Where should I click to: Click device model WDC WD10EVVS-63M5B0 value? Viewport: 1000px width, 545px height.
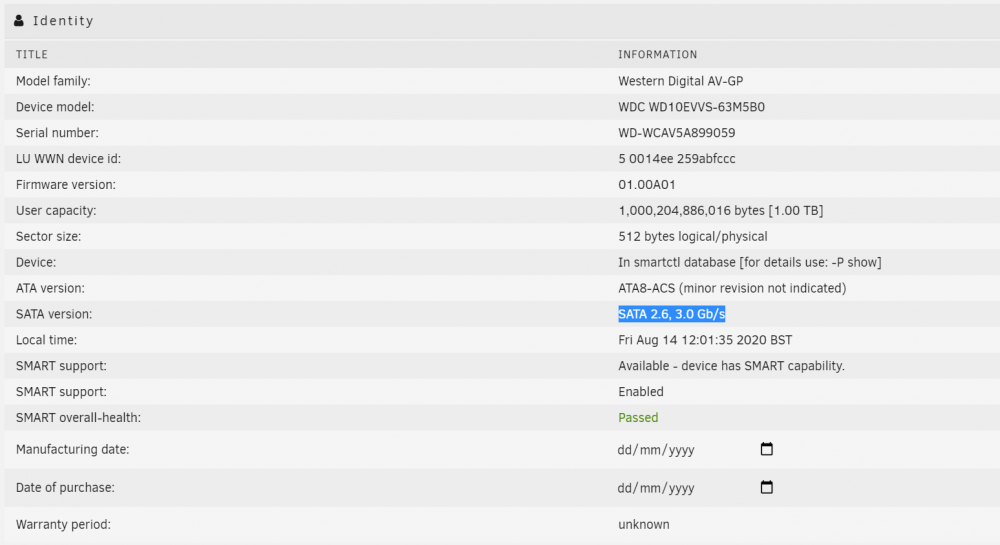click(x=691, y=107)
